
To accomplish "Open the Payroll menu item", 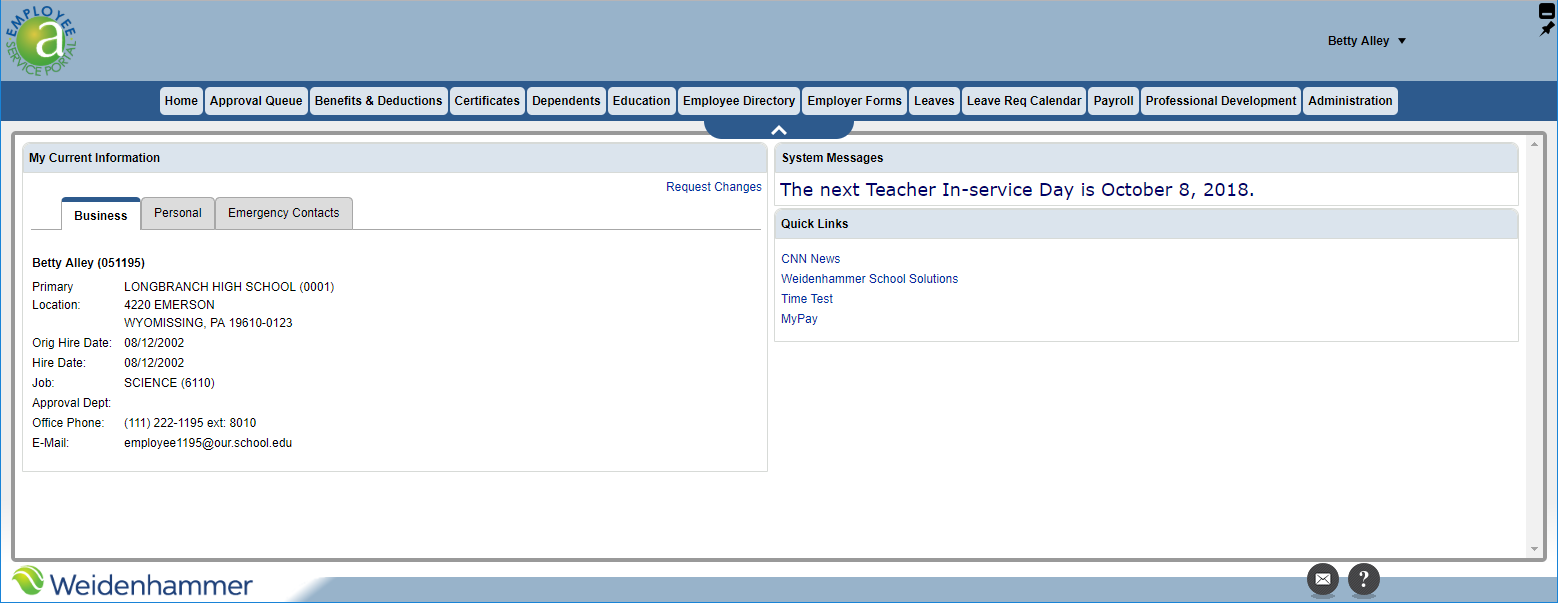I will coord(1113,101).
